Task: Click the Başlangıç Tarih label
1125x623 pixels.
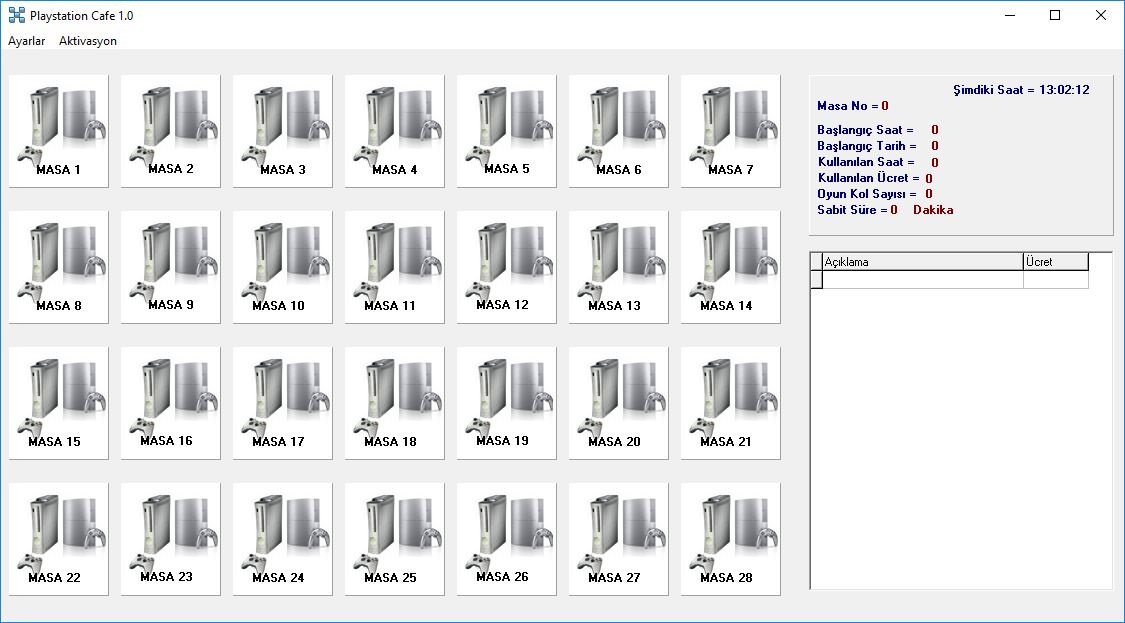Action: [x=867, y=146]
